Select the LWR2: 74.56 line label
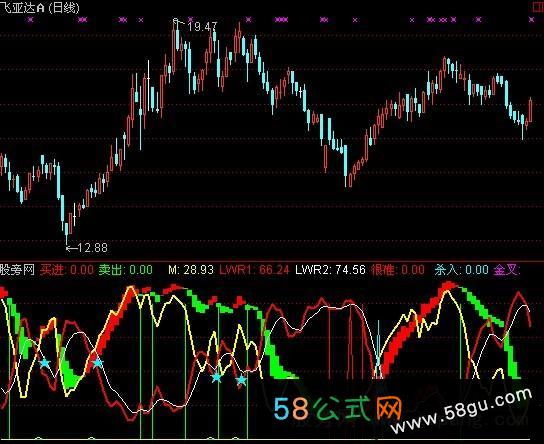 (x=330, y=270)
